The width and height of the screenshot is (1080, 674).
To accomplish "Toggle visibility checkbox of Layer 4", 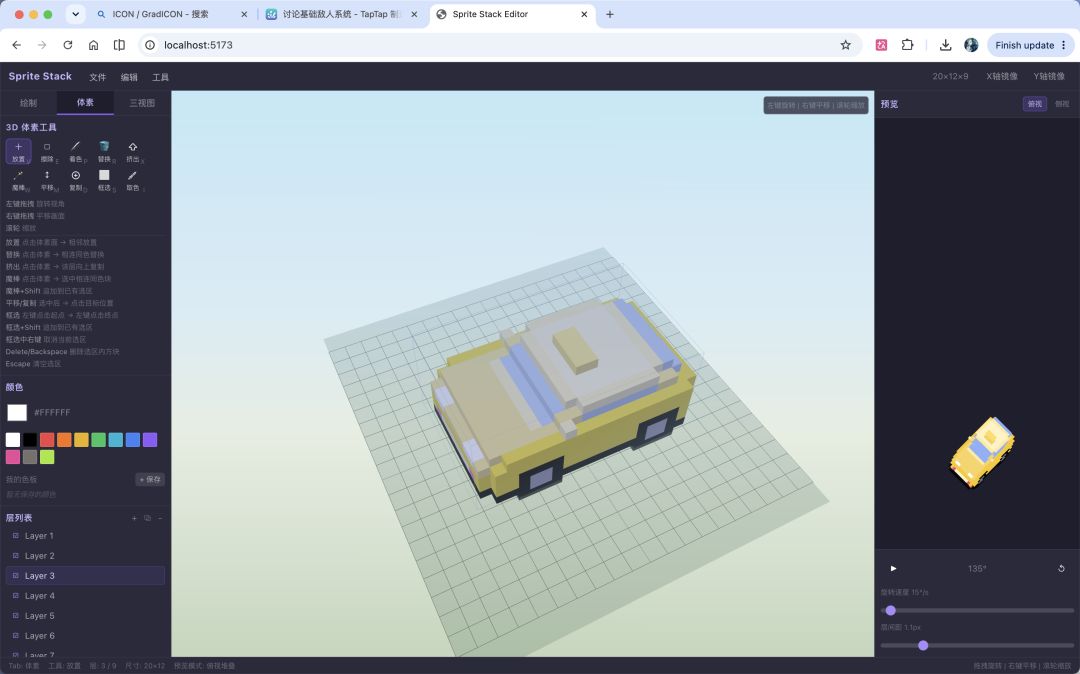I will (16, 595).
